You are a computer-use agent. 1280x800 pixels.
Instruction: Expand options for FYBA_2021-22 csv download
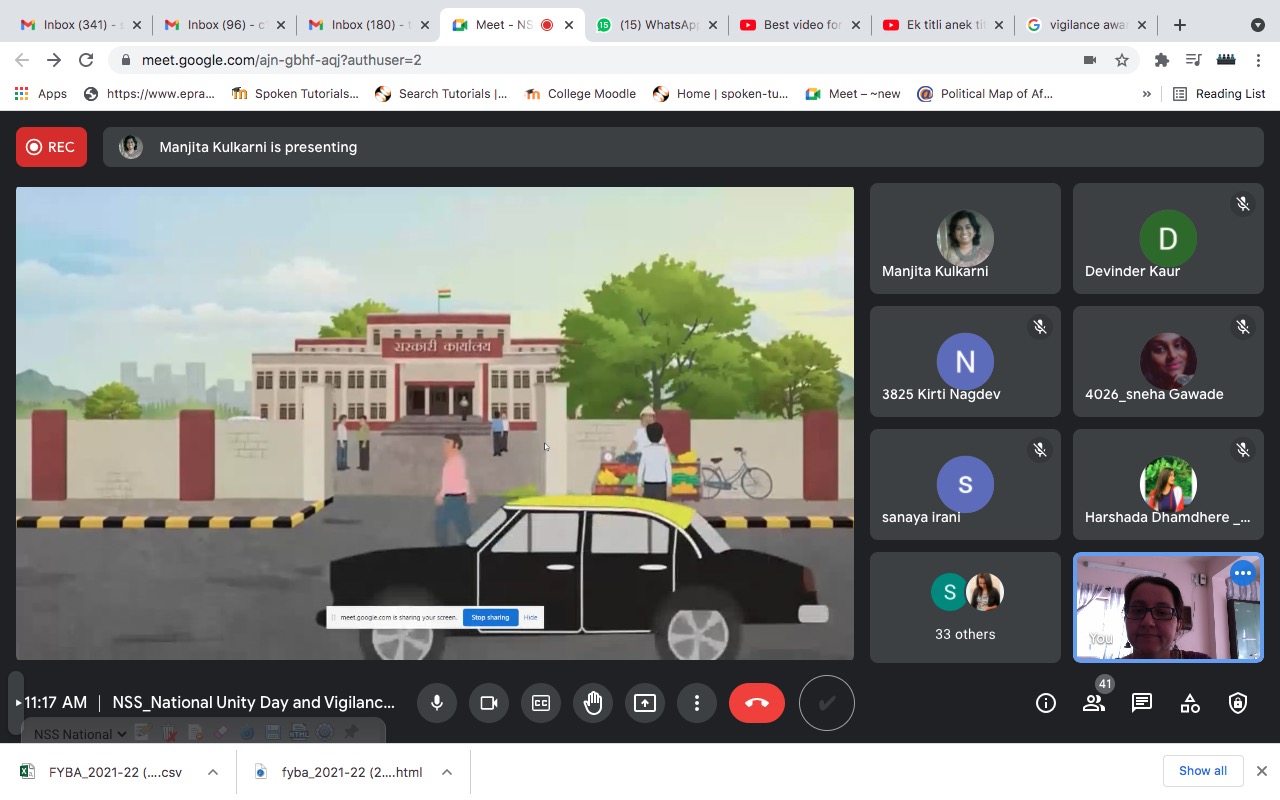[212, 771]
